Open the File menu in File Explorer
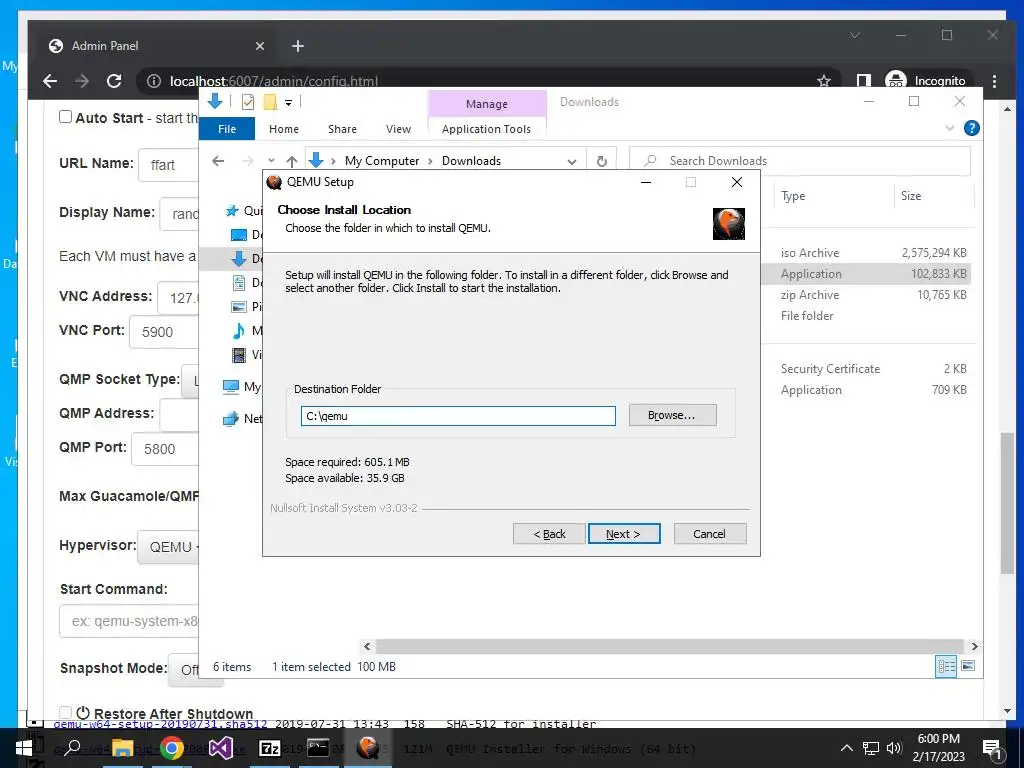This screenshot has width=1024, height=768. click(x=227, y=129)
